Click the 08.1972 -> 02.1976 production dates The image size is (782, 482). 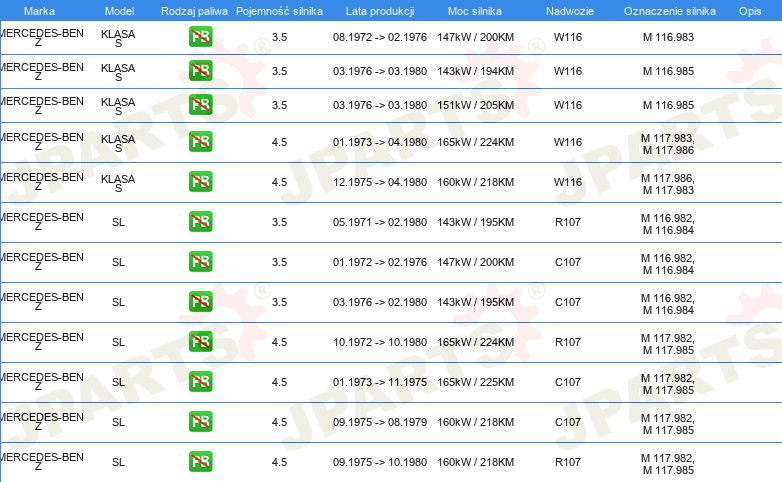click(x=380, y=37)
